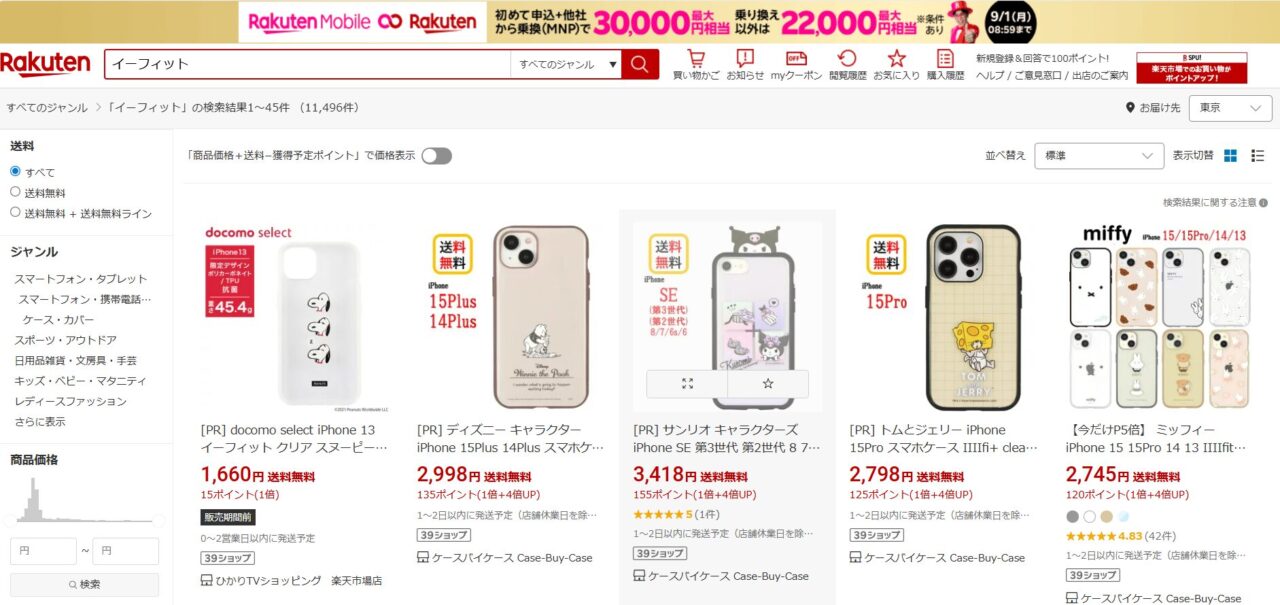Click the red search magnifier button

(640, 64)
